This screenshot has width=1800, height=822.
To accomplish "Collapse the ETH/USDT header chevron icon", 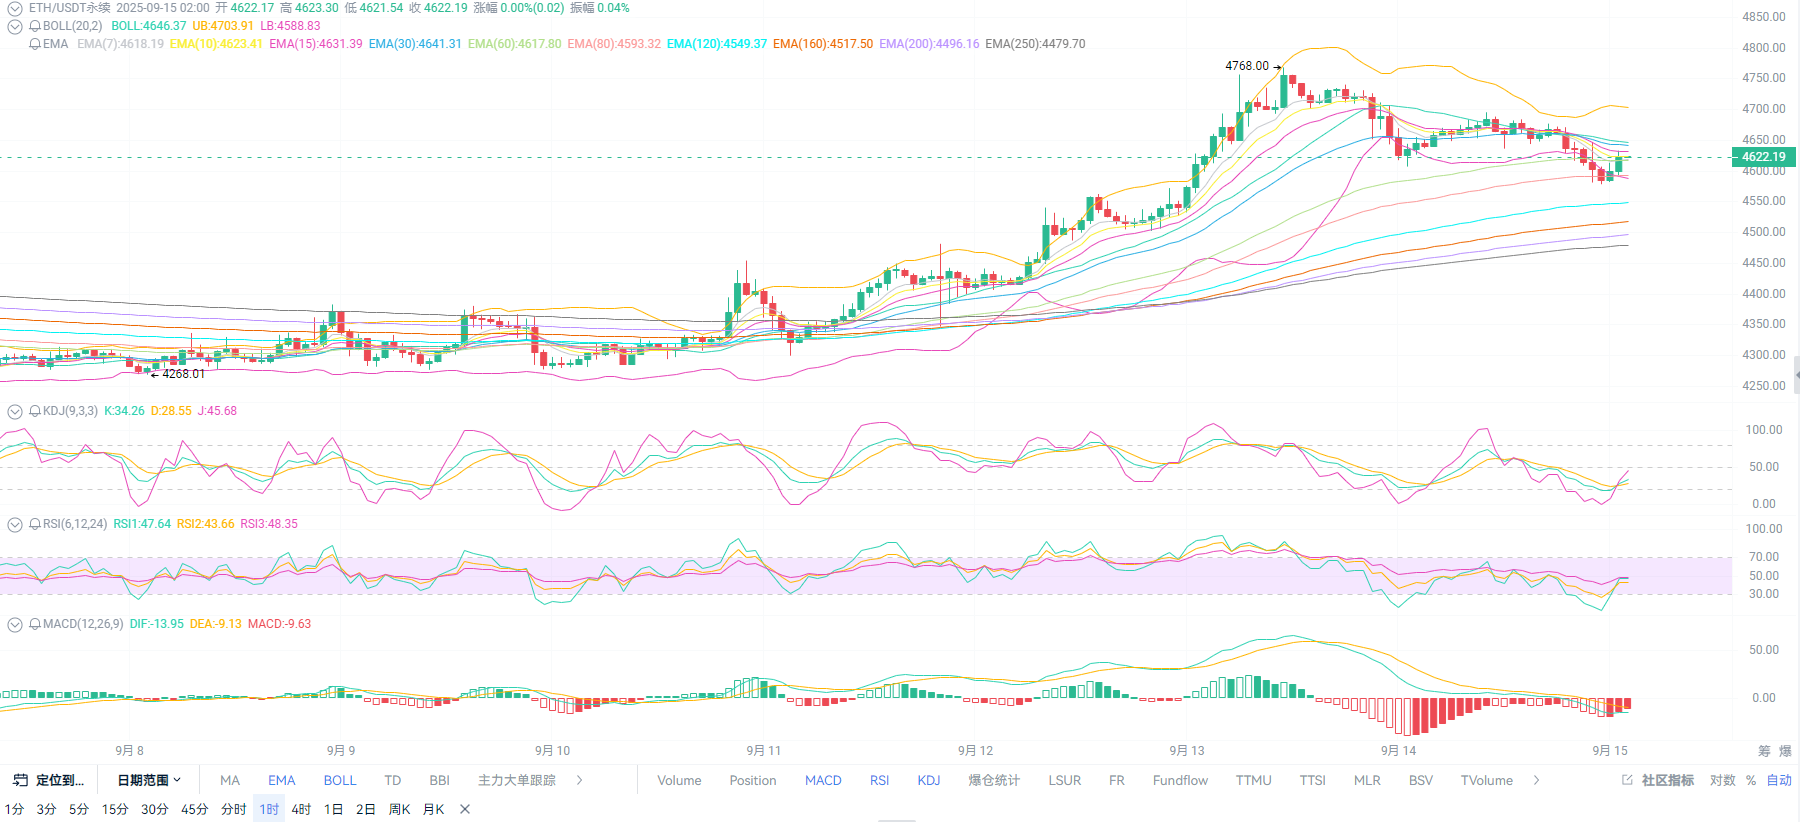I will (x=15, y=8).
